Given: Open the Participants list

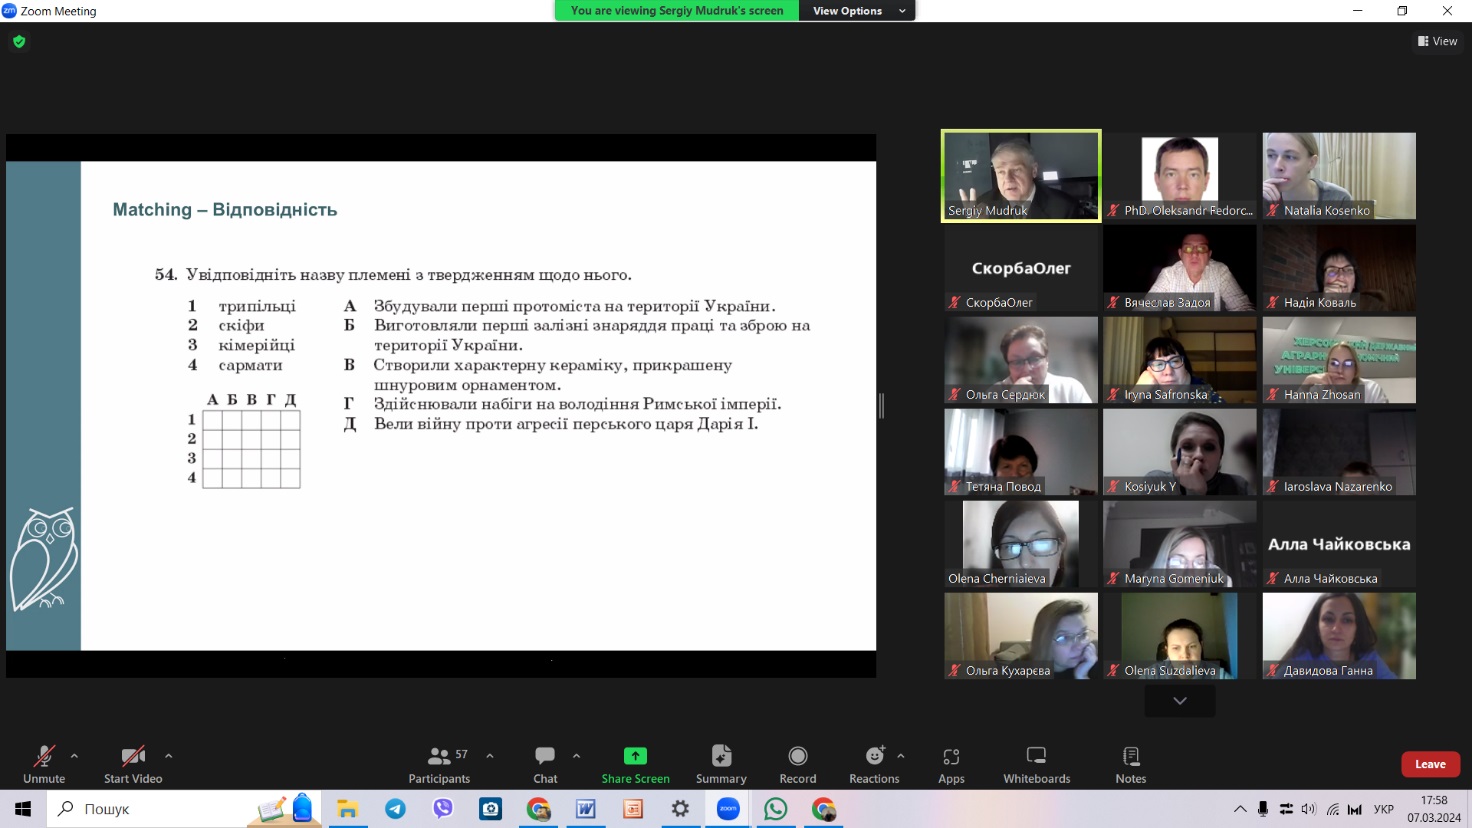Looking at the screenshot, I should [439, 764].
